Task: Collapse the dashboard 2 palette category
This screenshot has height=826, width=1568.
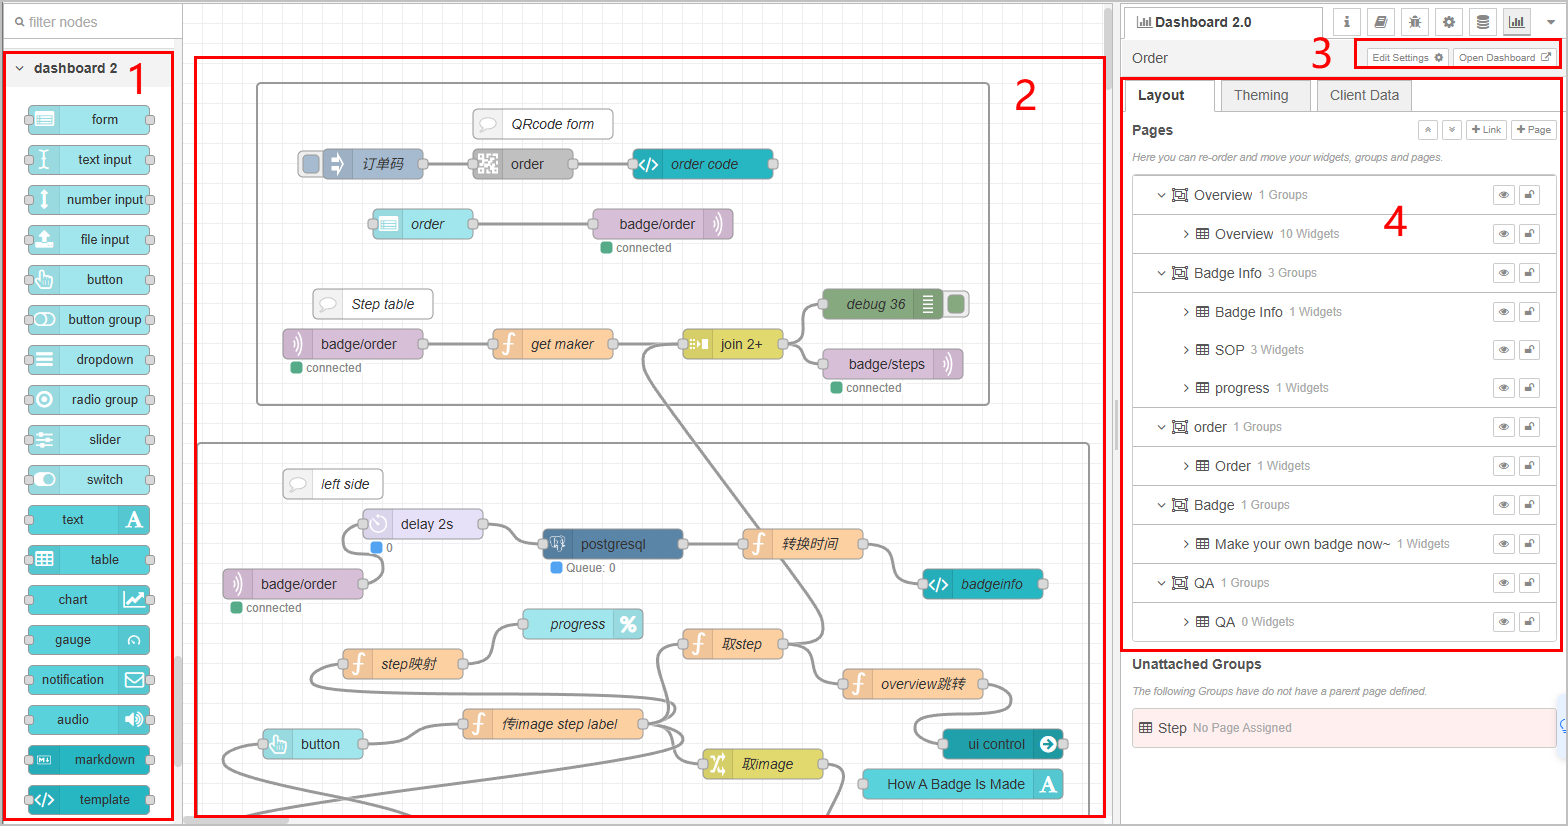Action: click(x=20, y=68)
